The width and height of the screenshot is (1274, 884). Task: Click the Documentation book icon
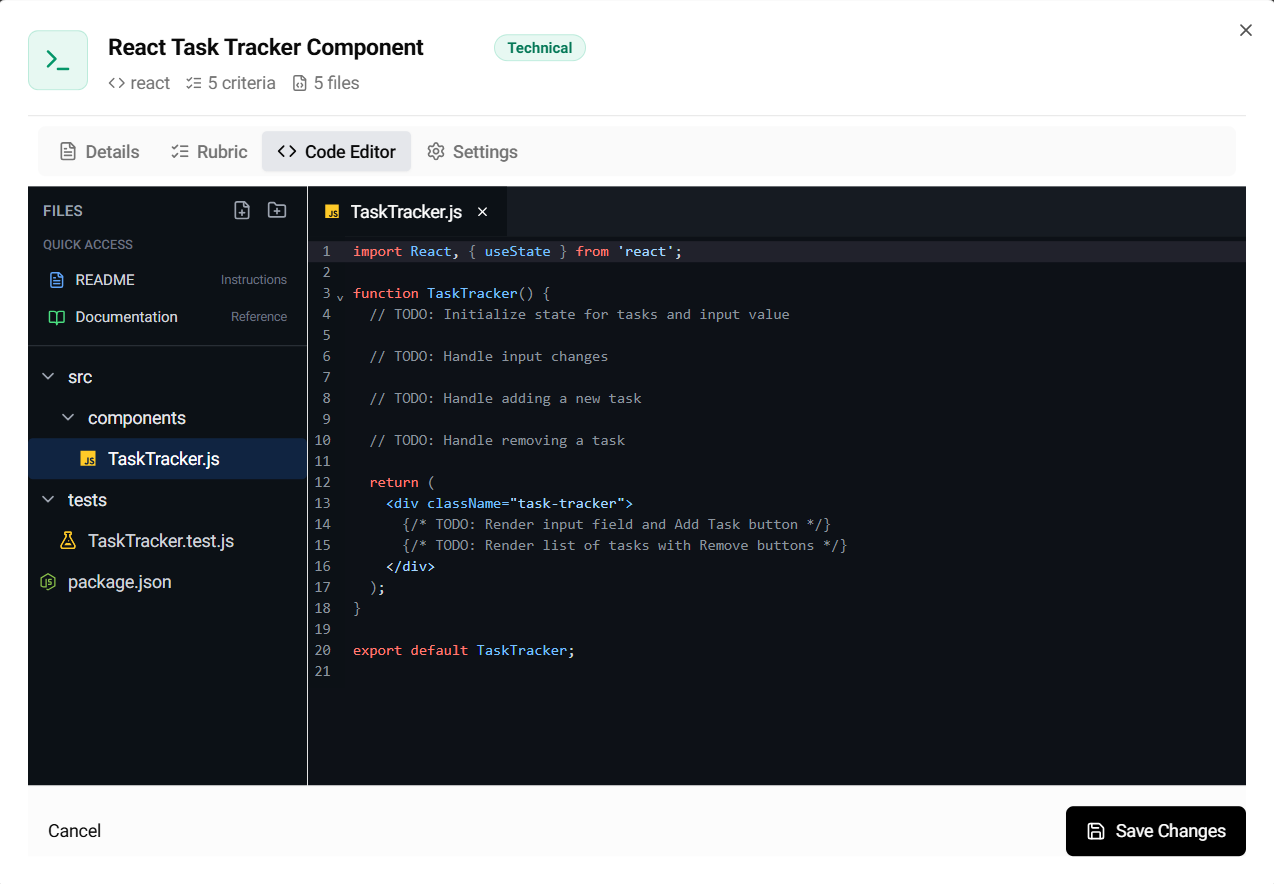(57, 317)
